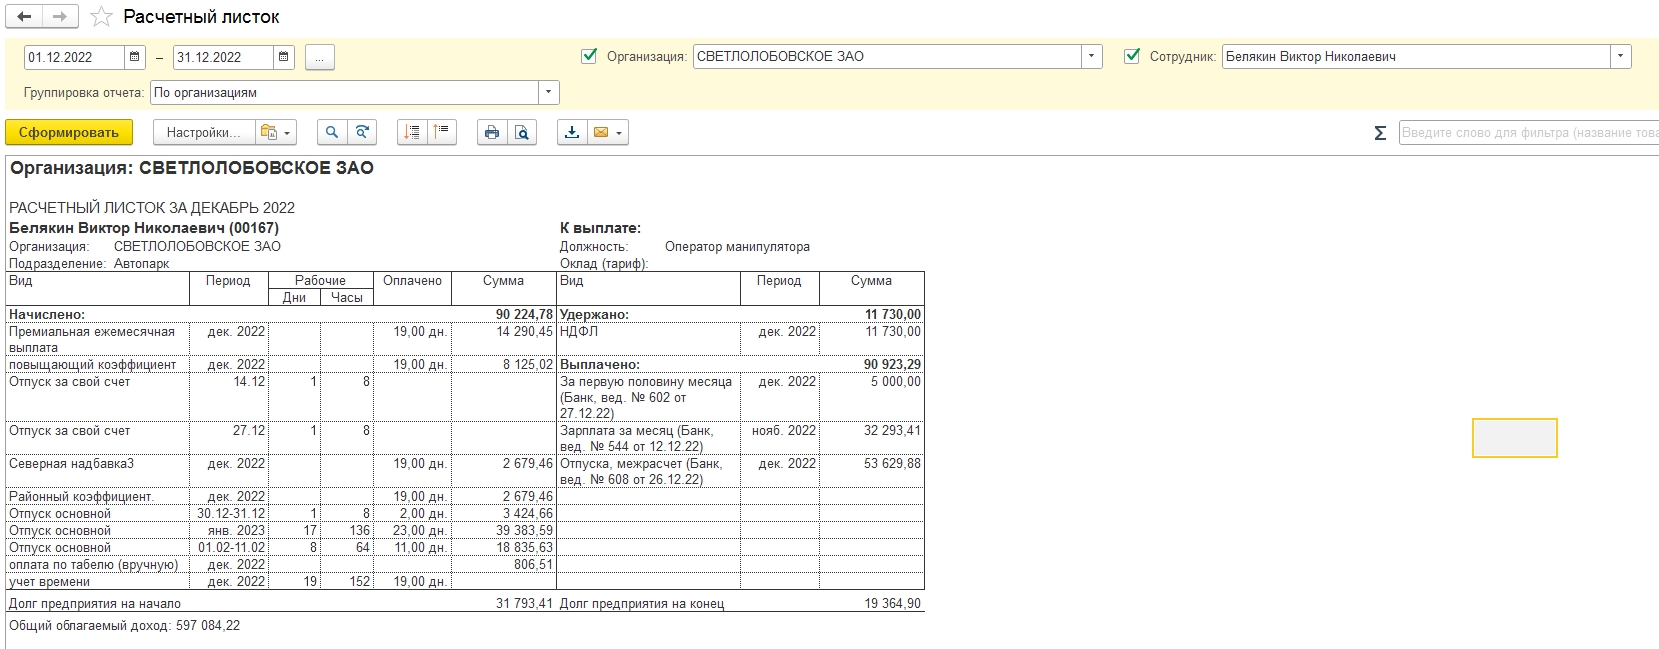The image size is (1659, 649).
Task: Send the report by email envelope icon
Action: click(x=607, y=132)
